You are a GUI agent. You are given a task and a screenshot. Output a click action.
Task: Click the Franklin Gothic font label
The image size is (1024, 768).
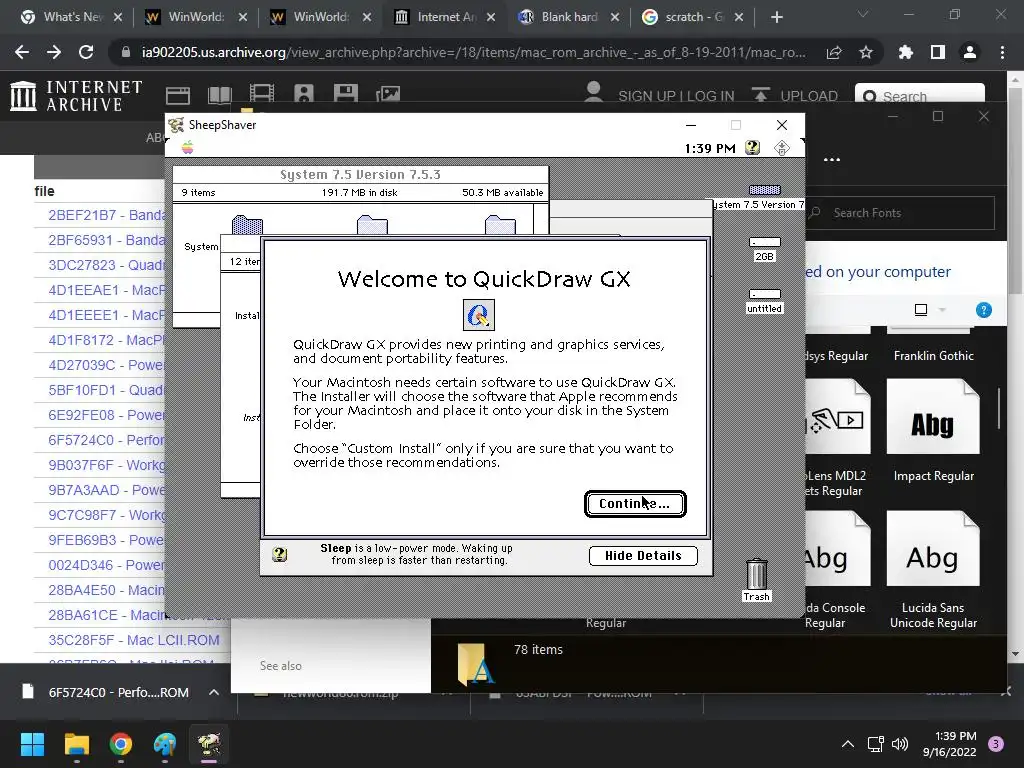933,356
